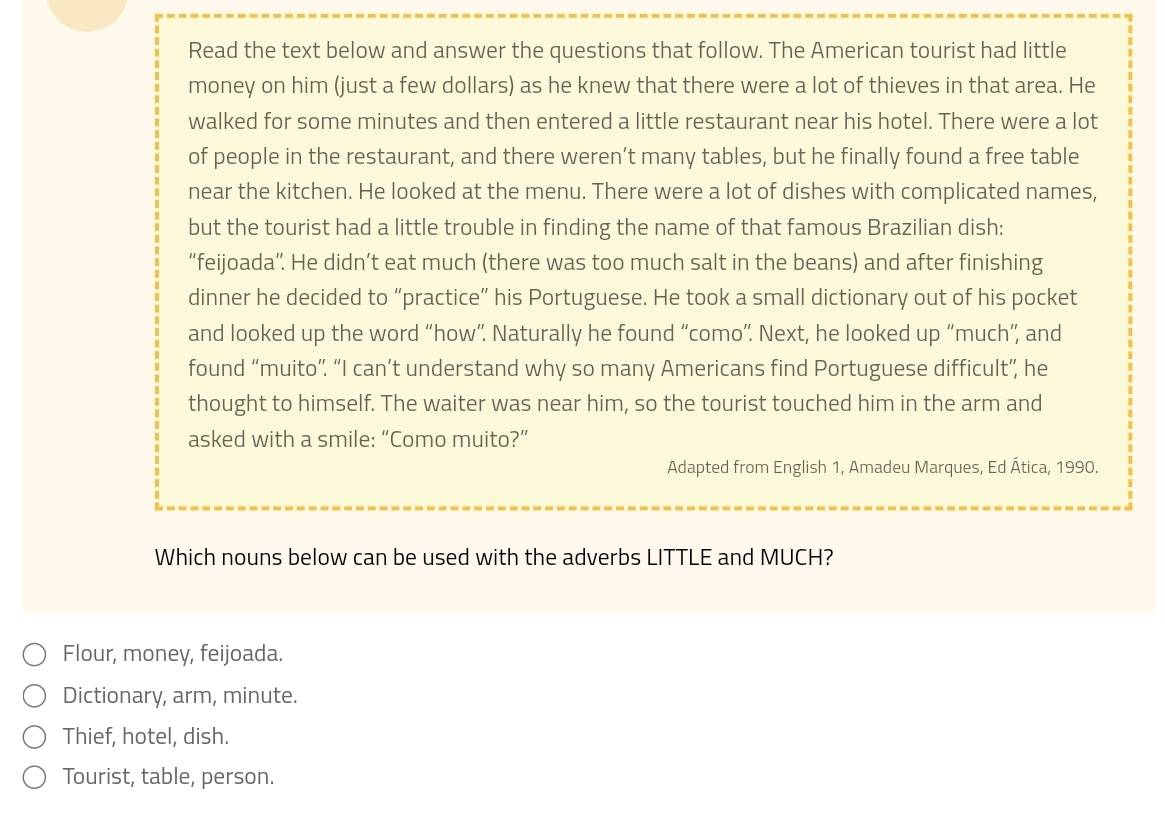Click the answer text 'Tourist, table, person.'
1165x839 pixels.
(x=168, y=777)
